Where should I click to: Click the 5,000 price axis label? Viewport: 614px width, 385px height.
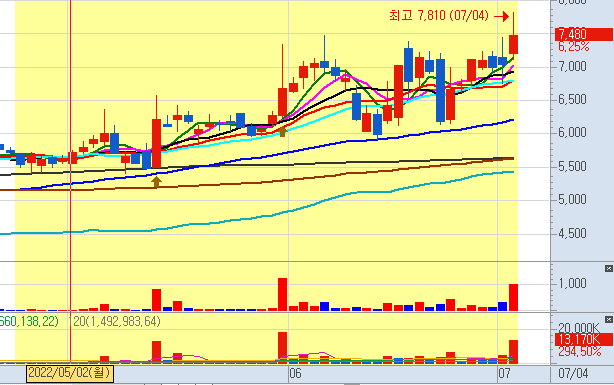pos(572,200)
